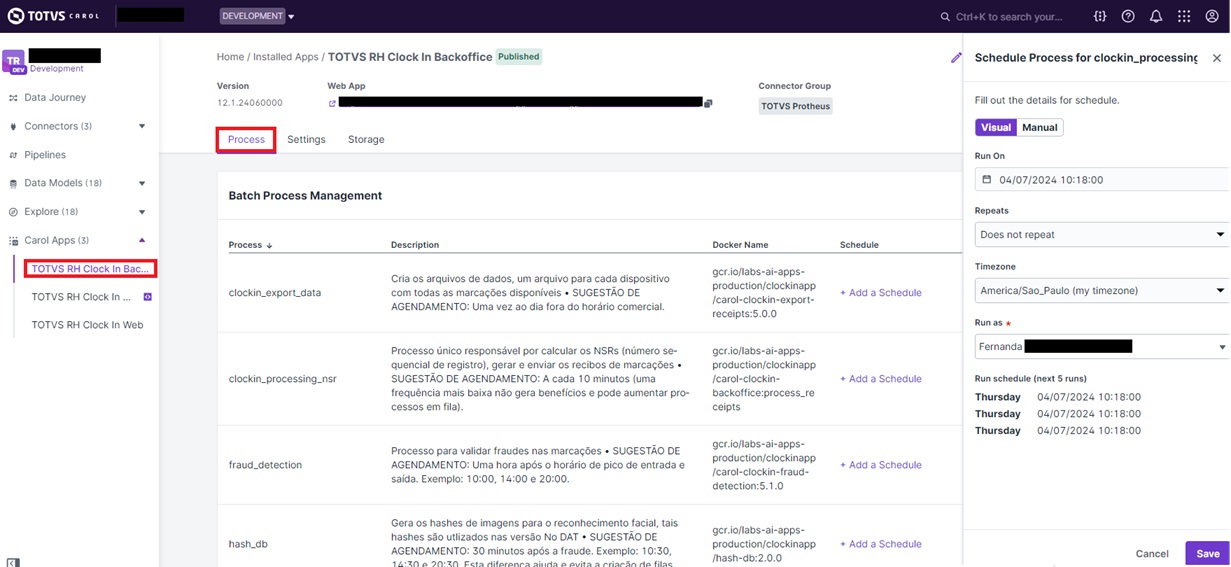Click the TOTVS Protheus connector group chip
The image size is (1231, 567).
click(795, 106)
